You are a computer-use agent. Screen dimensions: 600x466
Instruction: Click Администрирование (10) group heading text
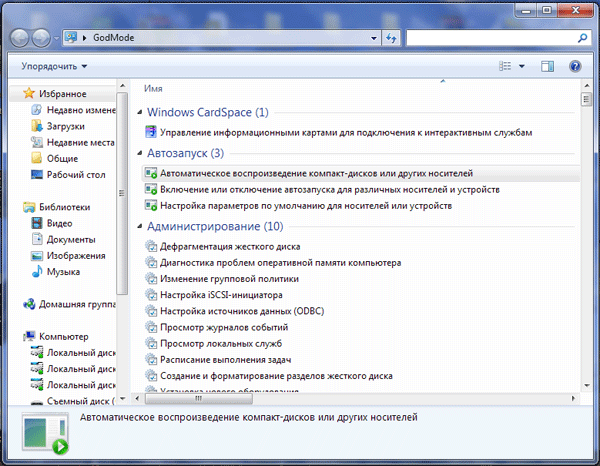tap(215, 226)
